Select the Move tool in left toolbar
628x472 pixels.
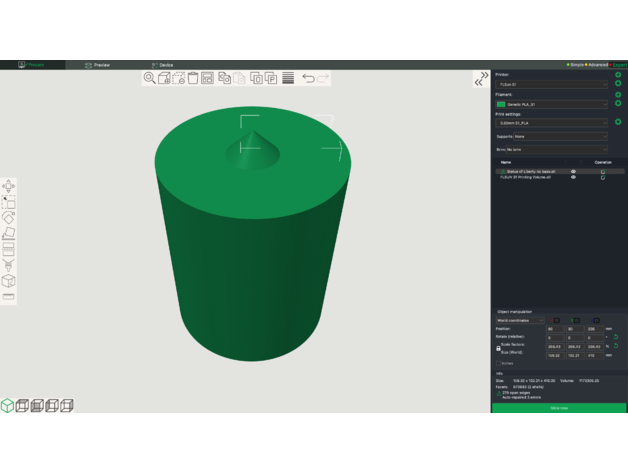[x=9, y=186]
